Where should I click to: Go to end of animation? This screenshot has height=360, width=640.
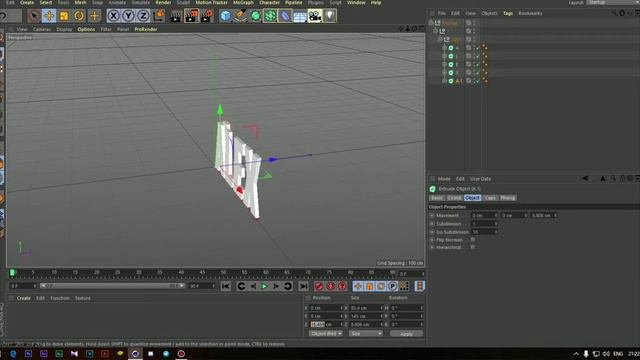(303, 287)
